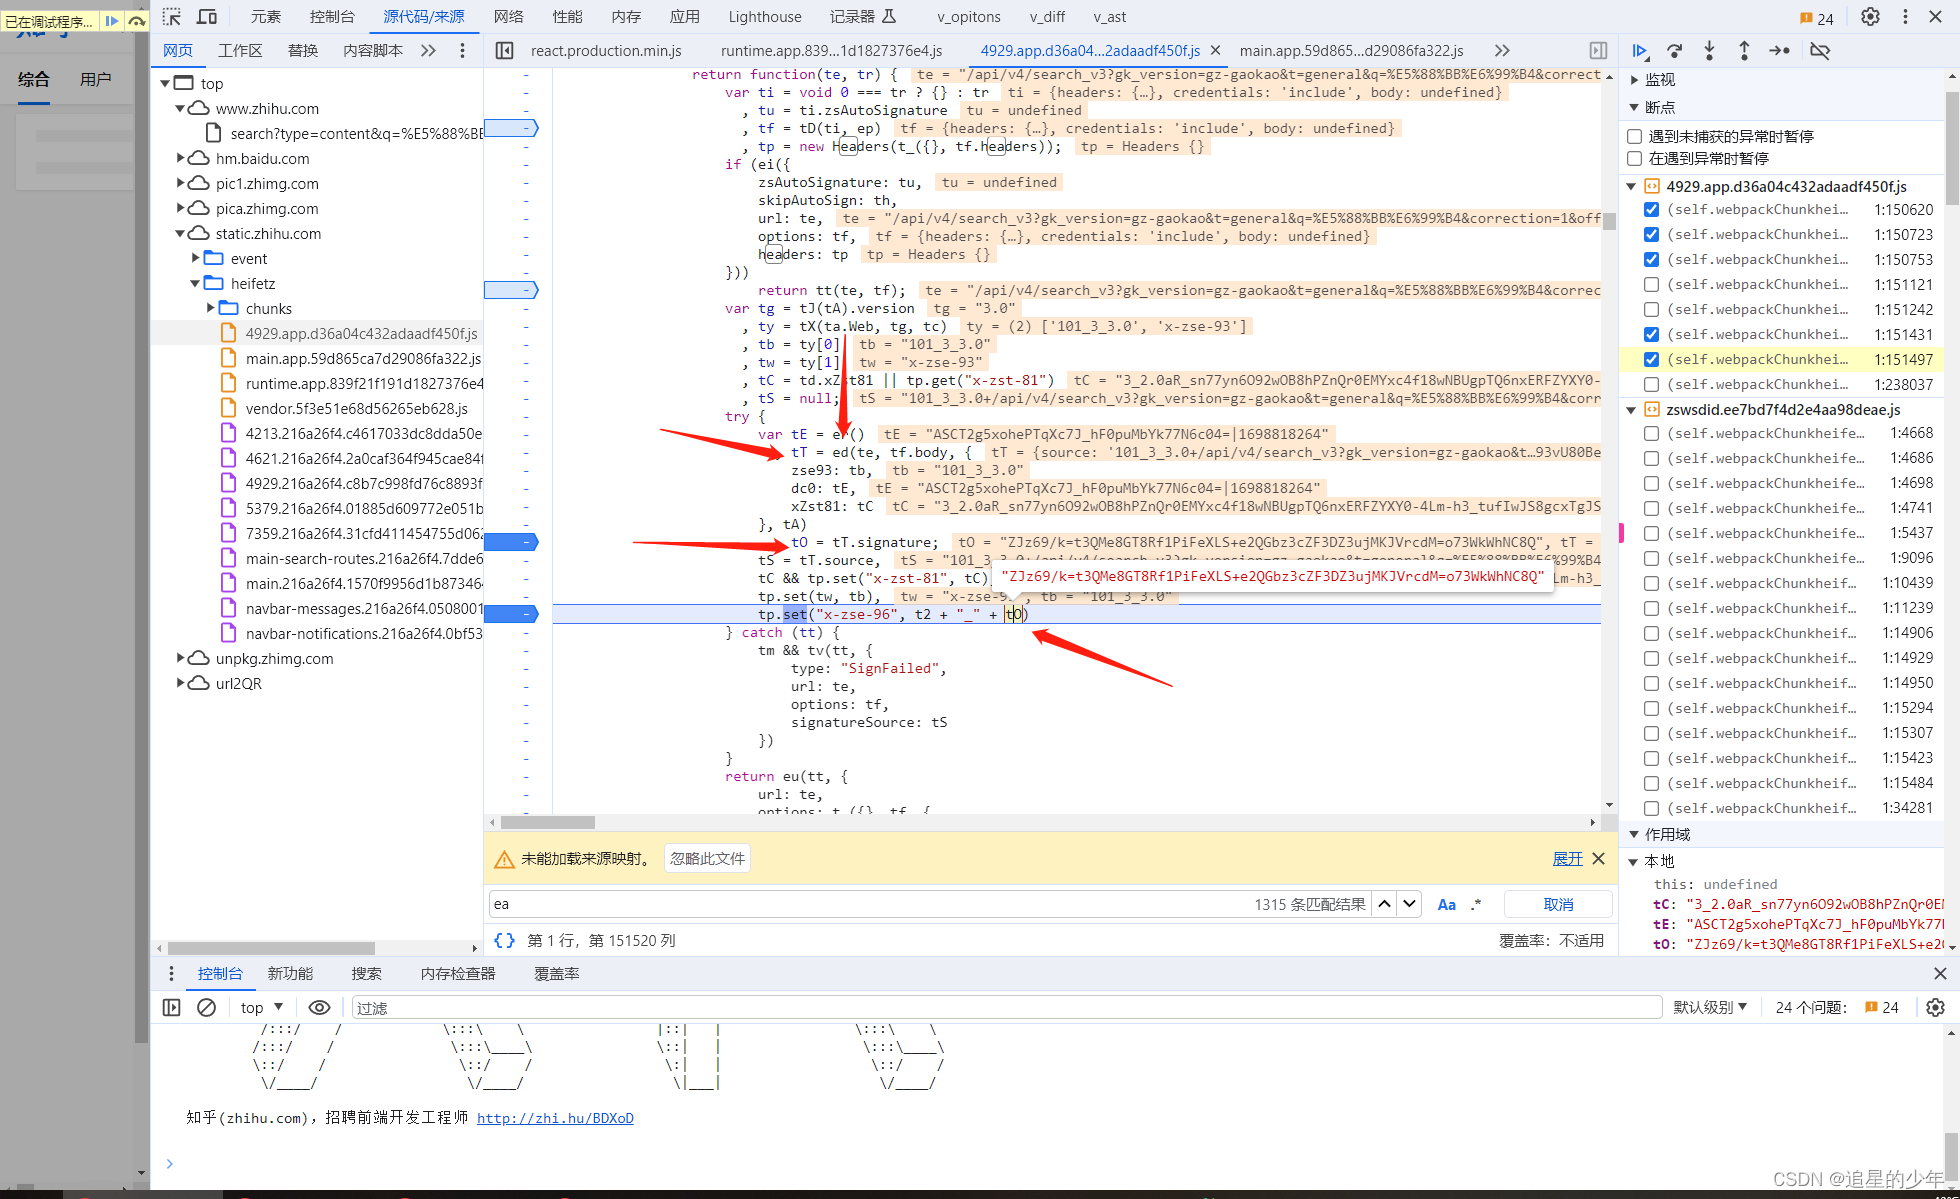Deactivate all breakpoints icon
Viewport: 1960px width, 1199px height.
[x=1820, y=51]
